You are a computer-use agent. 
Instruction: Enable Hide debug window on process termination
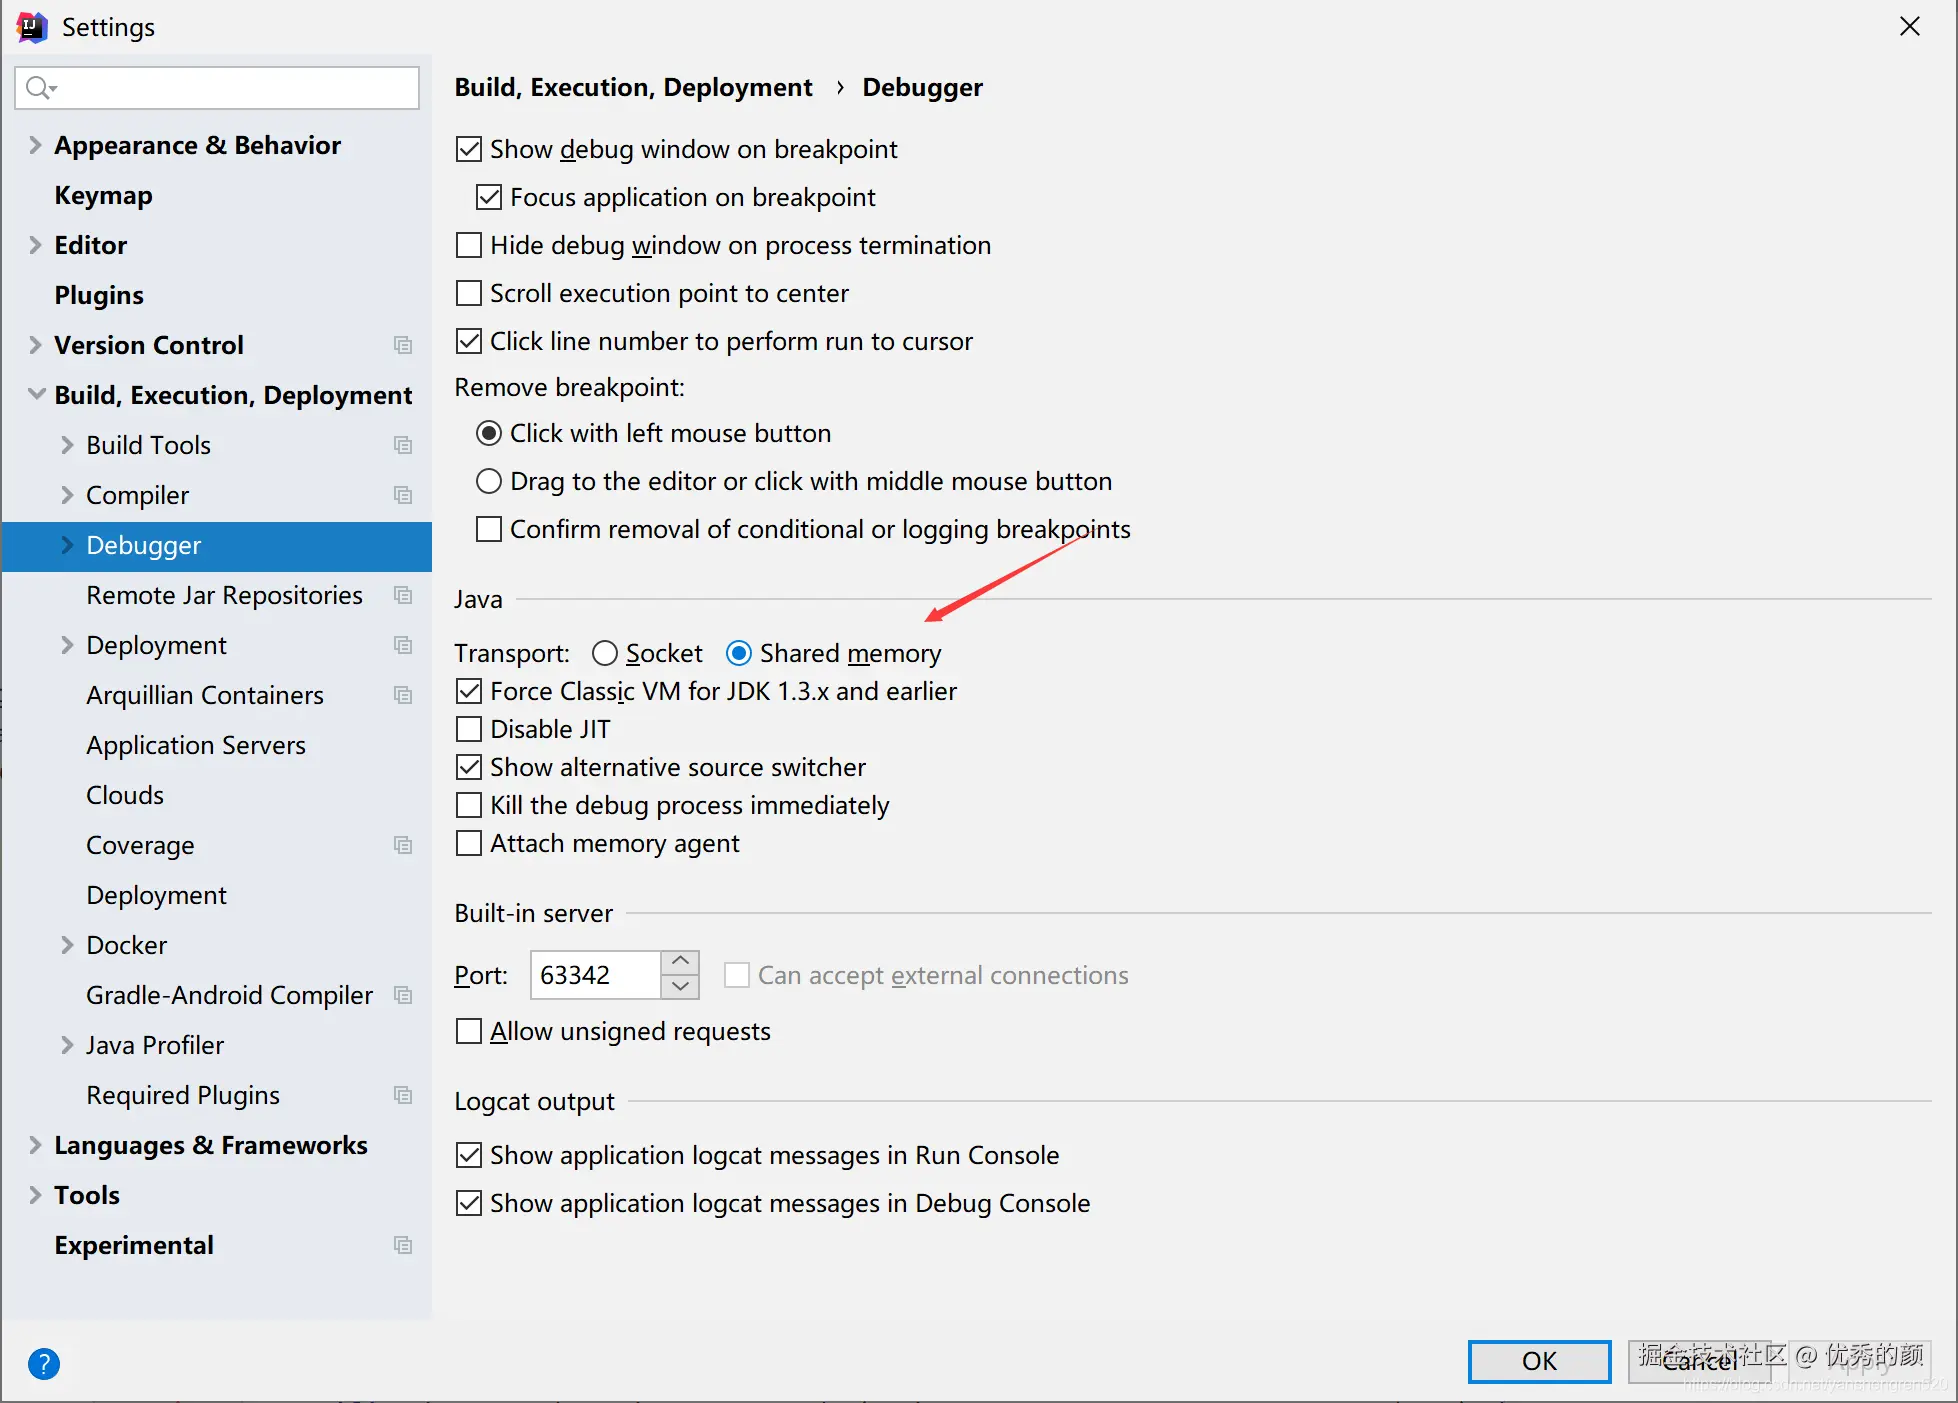point(469,245)
